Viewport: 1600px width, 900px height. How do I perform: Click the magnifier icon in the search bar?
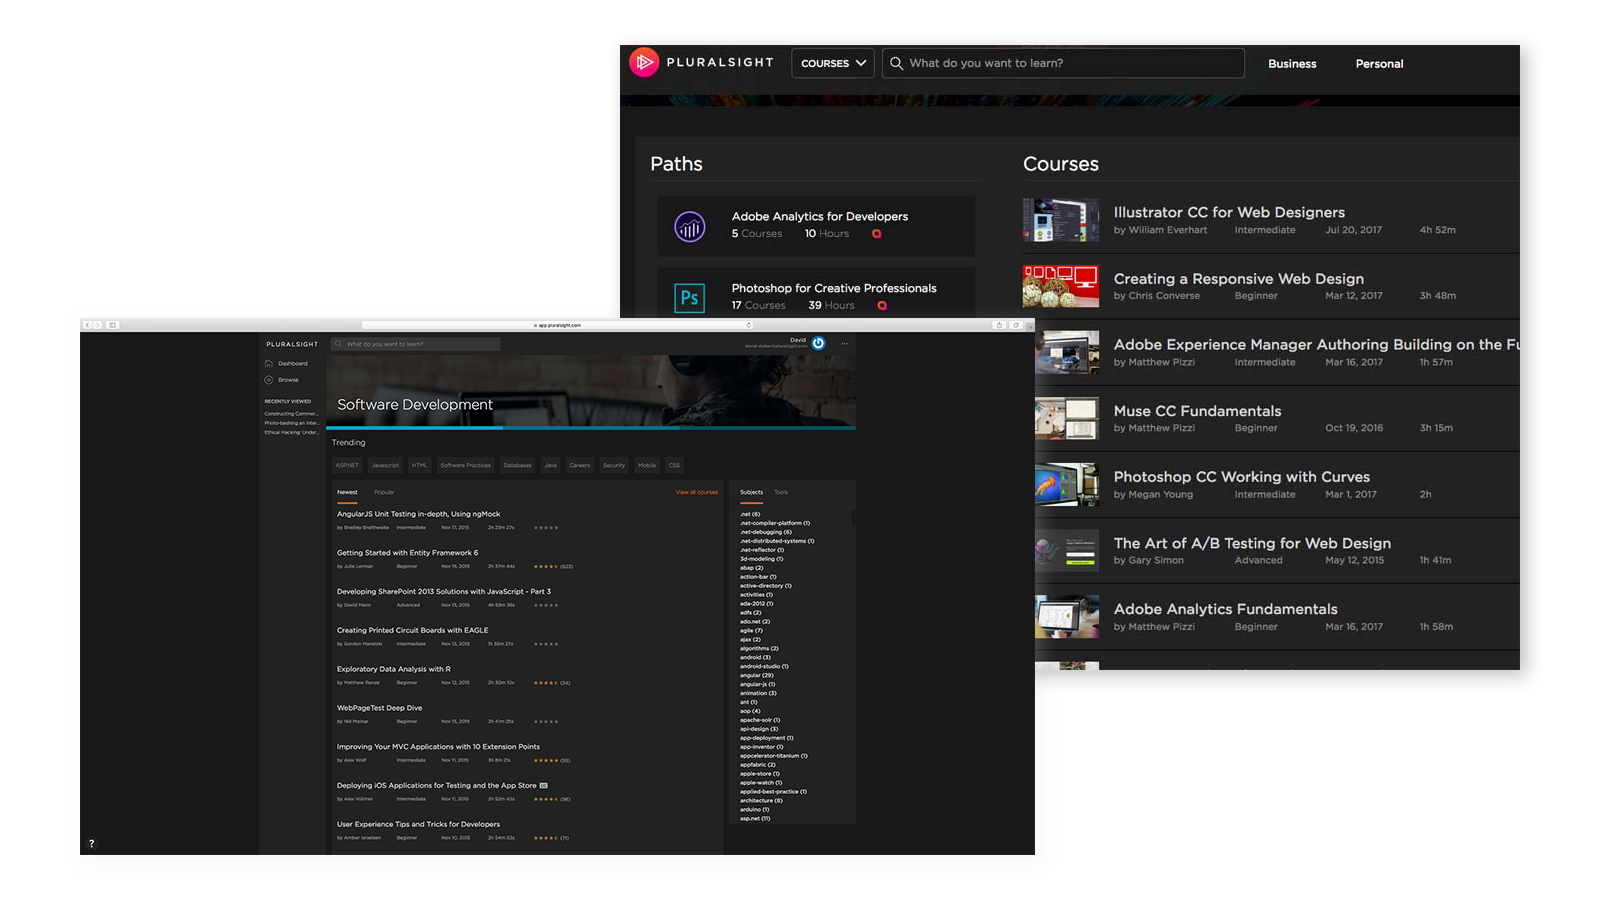point(898,63)
